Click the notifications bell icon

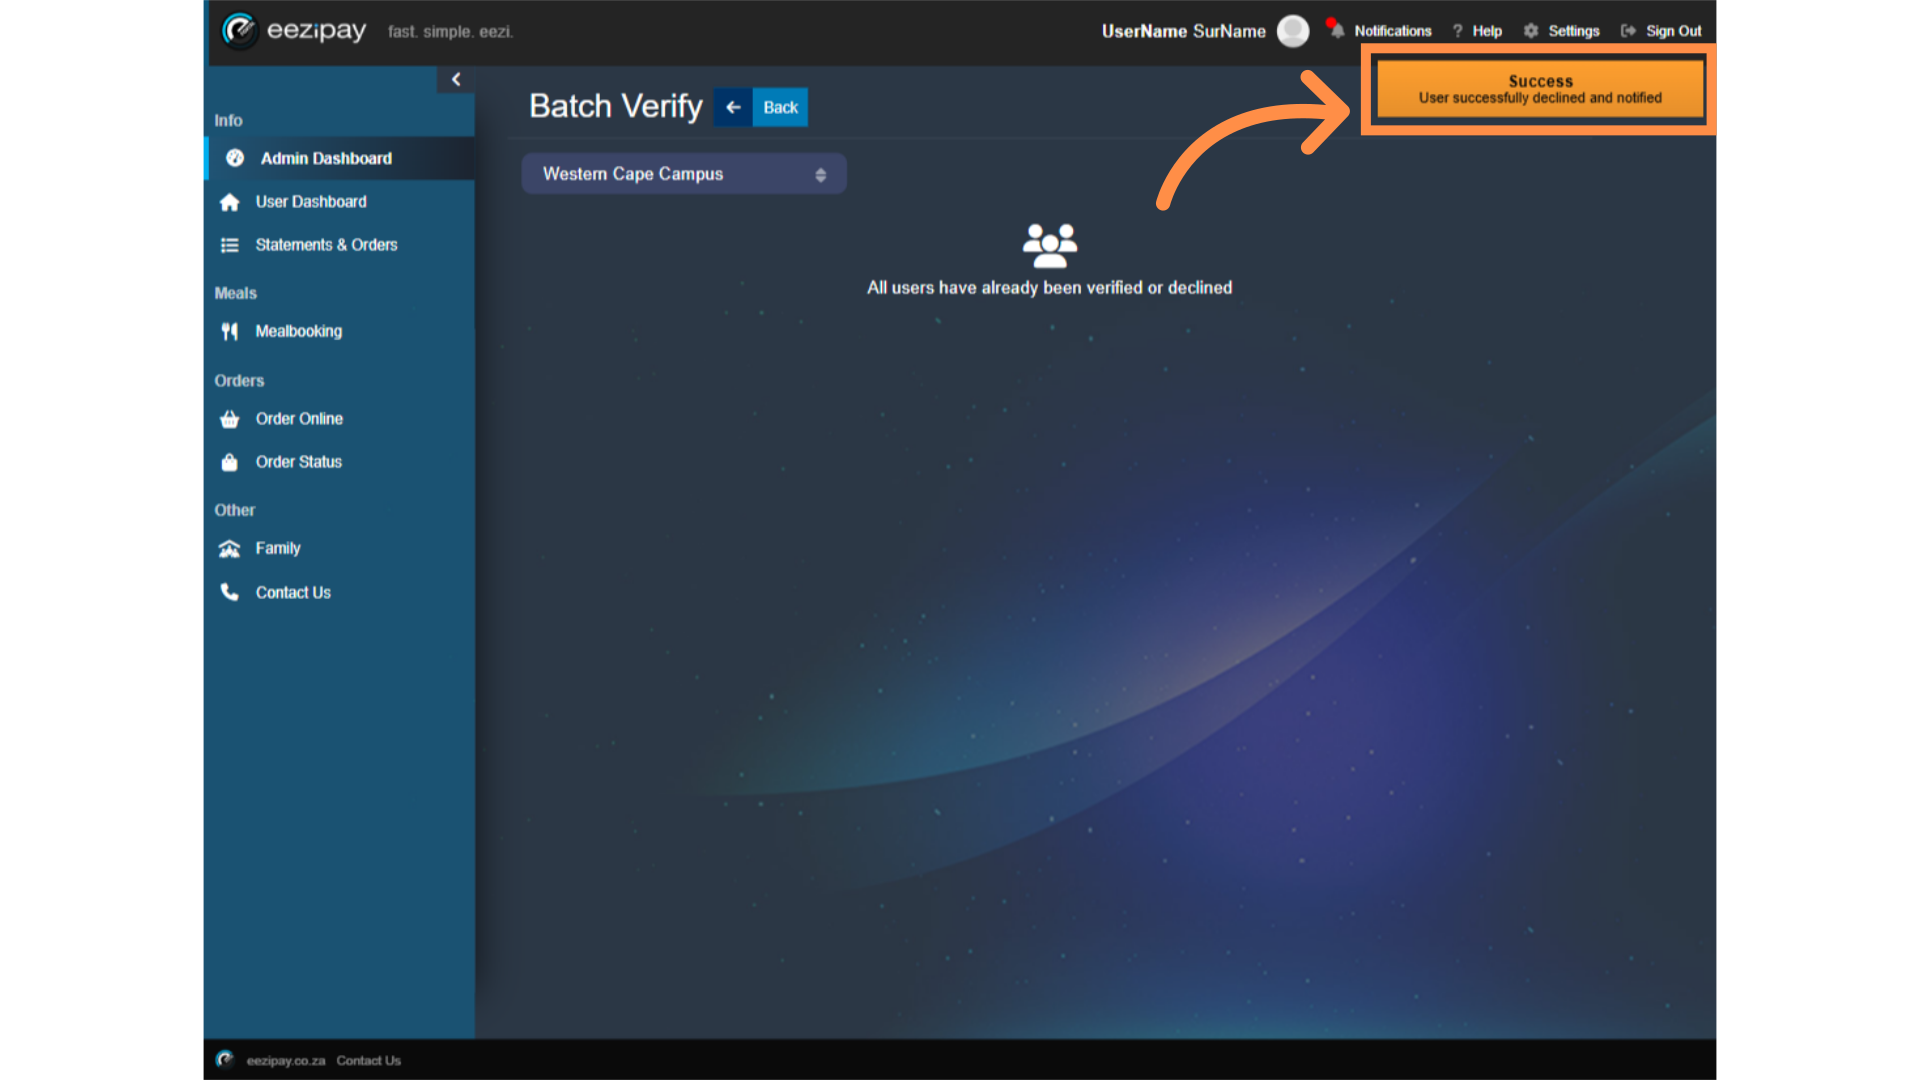click(x=1335, y=29)
